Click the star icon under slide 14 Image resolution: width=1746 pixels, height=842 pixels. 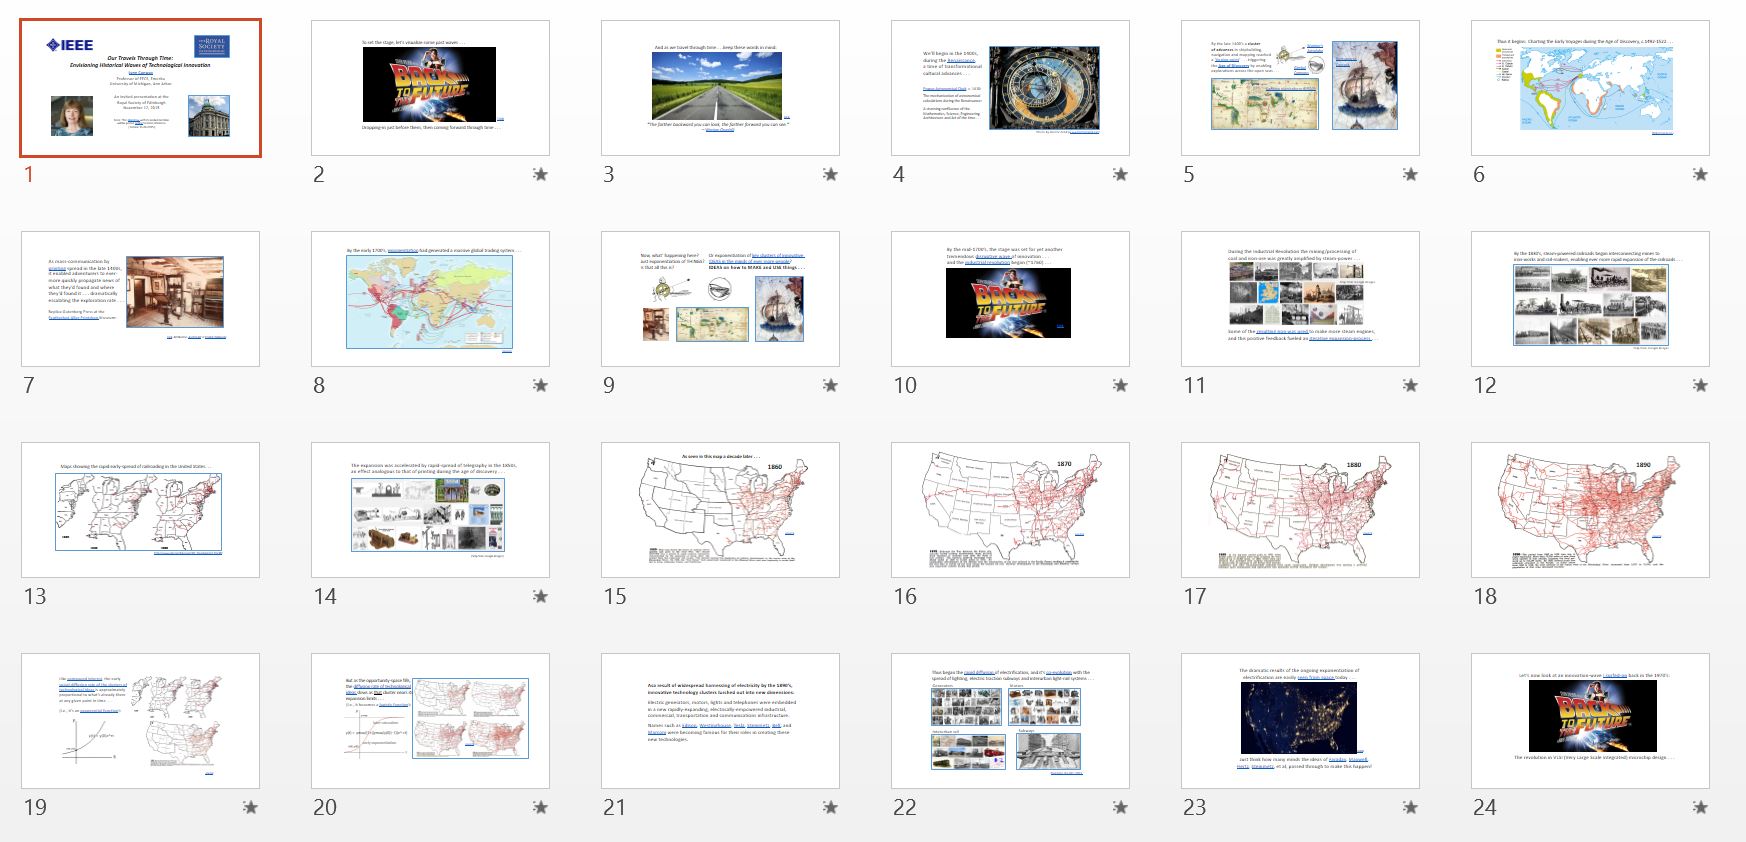[540, 597]
